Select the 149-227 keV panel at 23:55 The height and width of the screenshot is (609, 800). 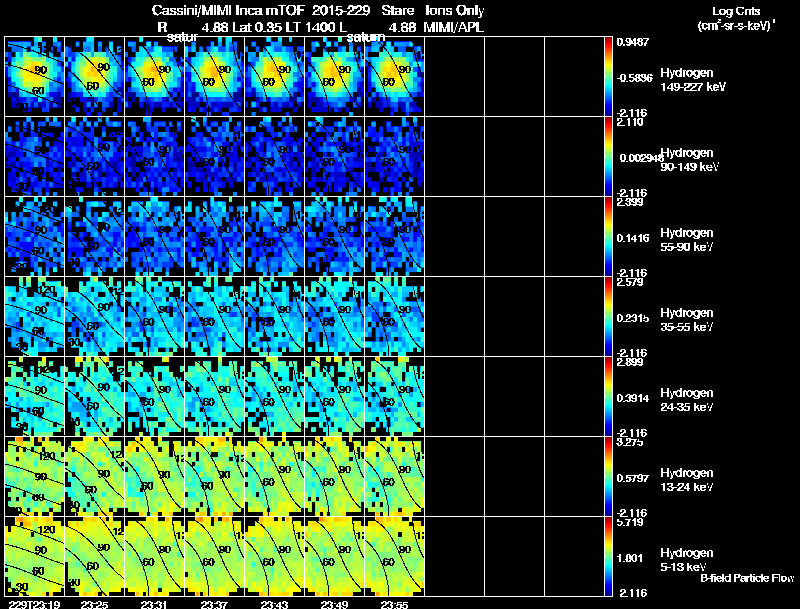pyautogui.click(x=394, y=77)
